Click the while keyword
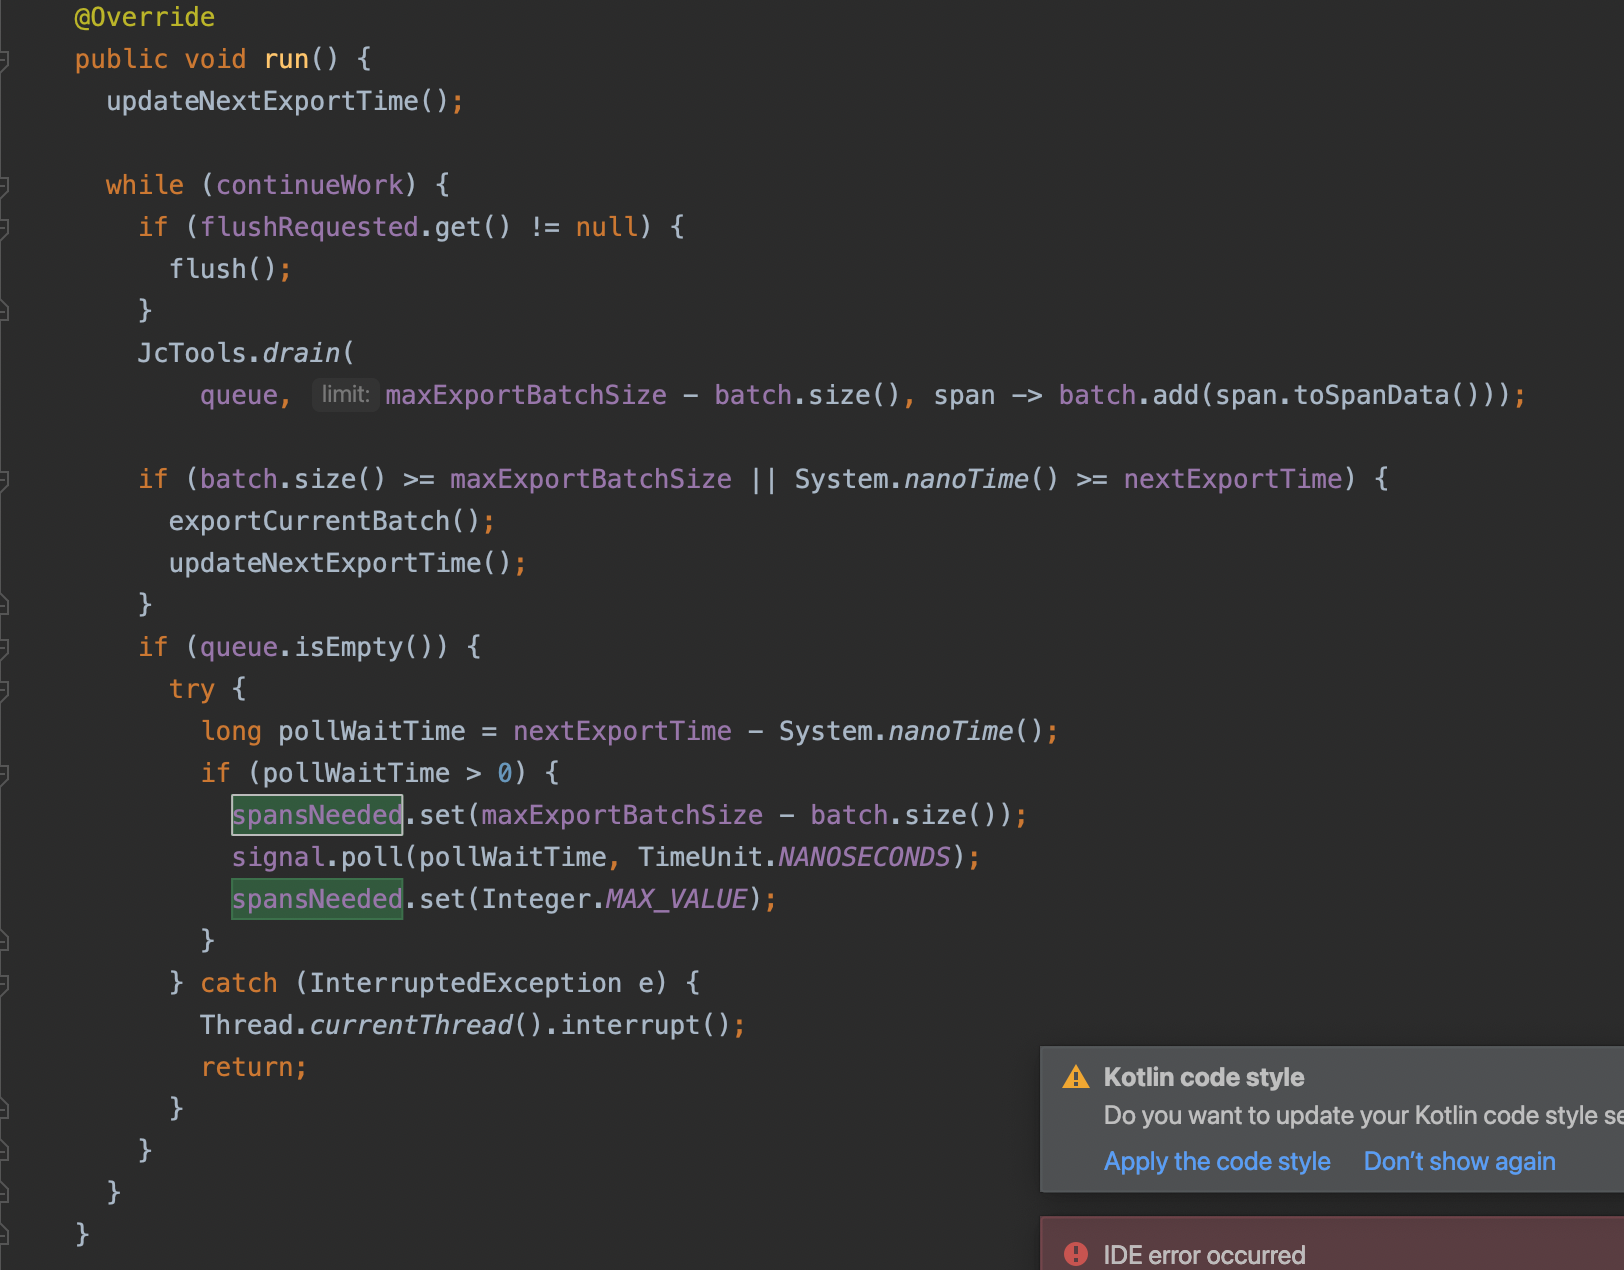Viewport: 1624px width, 1270px height. point(145,185)
